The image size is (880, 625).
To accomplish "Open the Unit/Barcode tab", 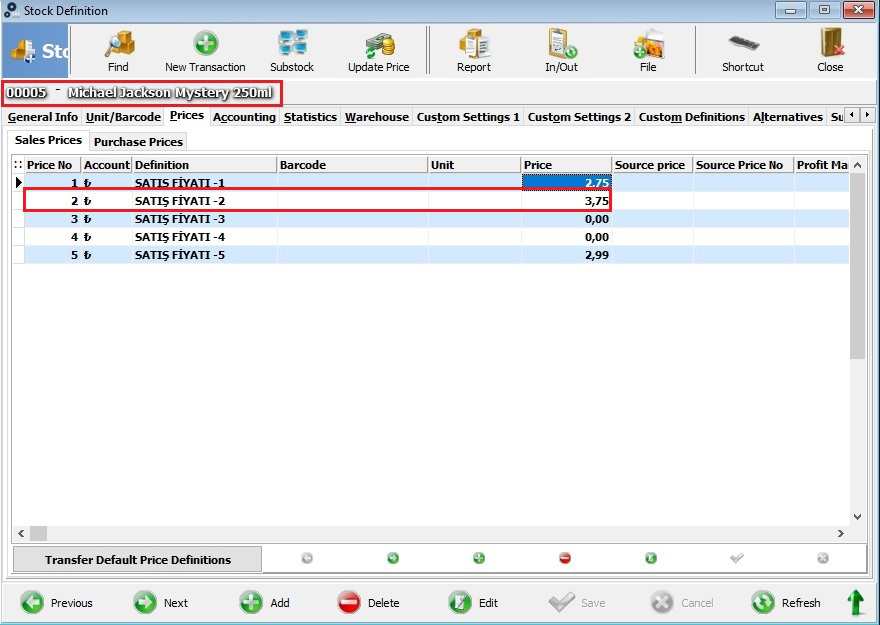I will coord(123,117).
